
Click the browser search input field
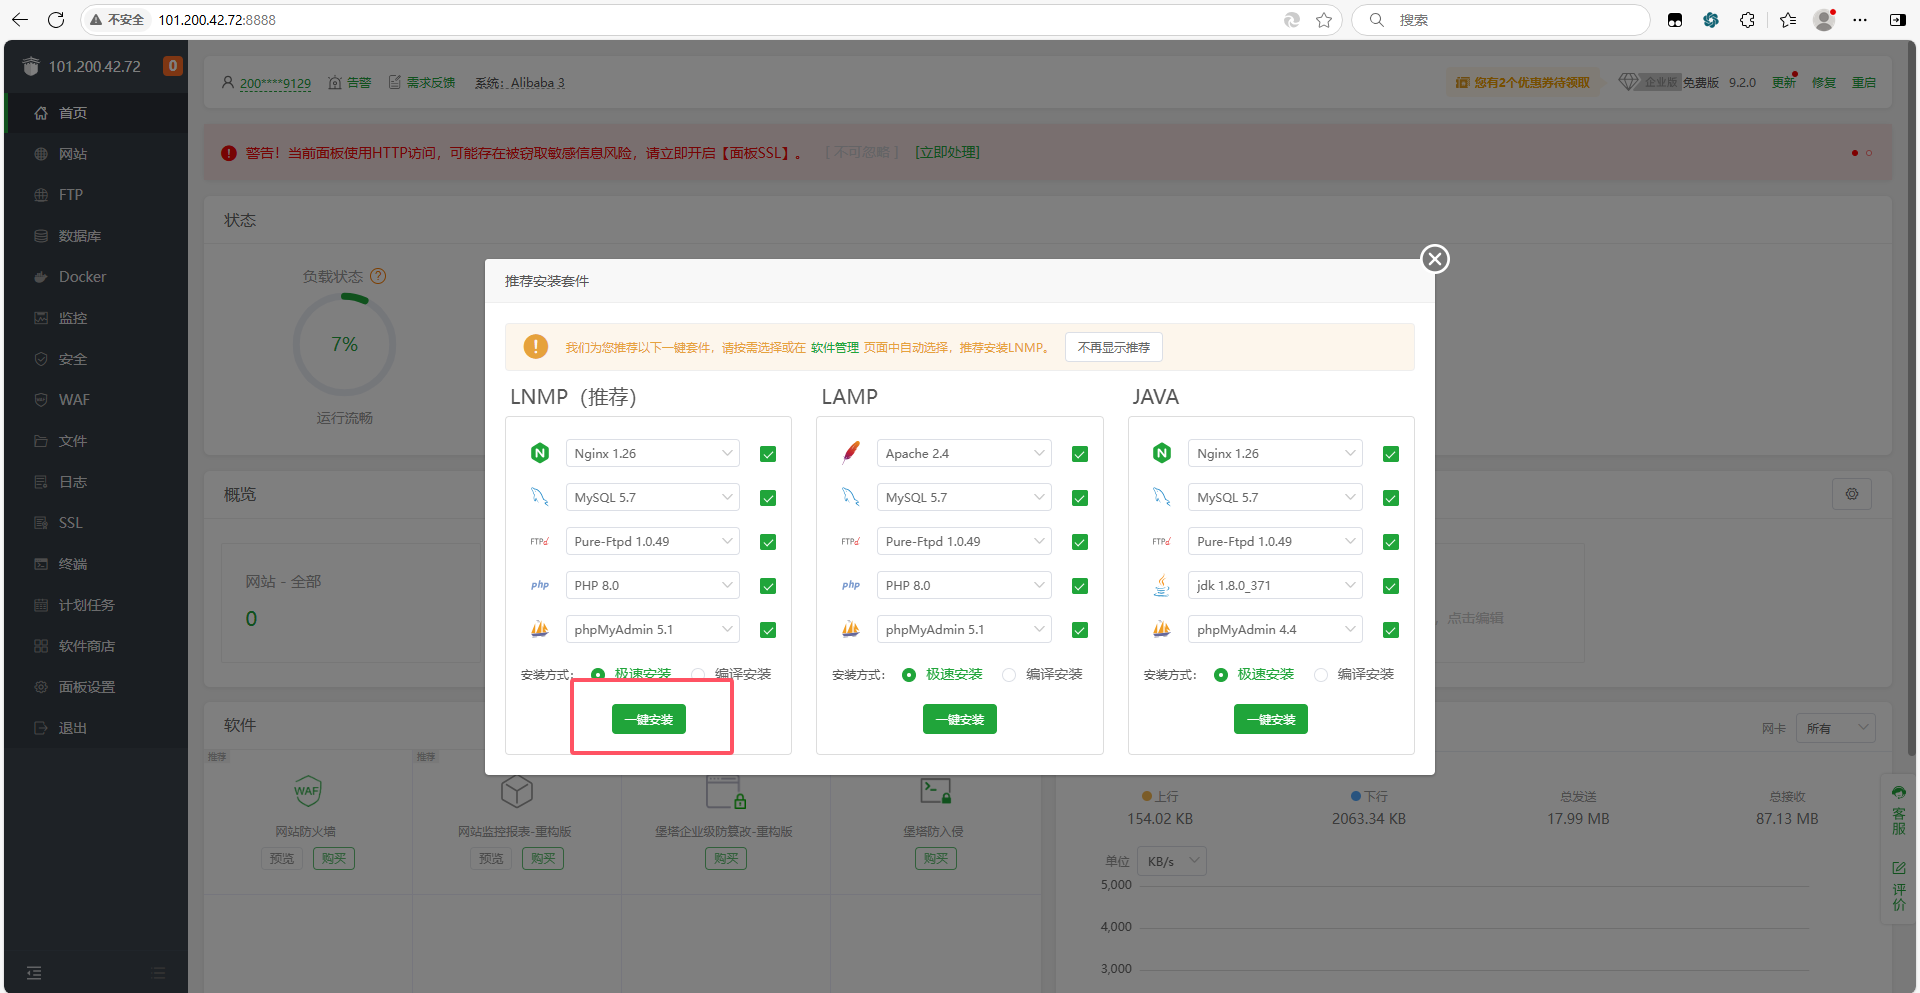tap(1500, 20)
